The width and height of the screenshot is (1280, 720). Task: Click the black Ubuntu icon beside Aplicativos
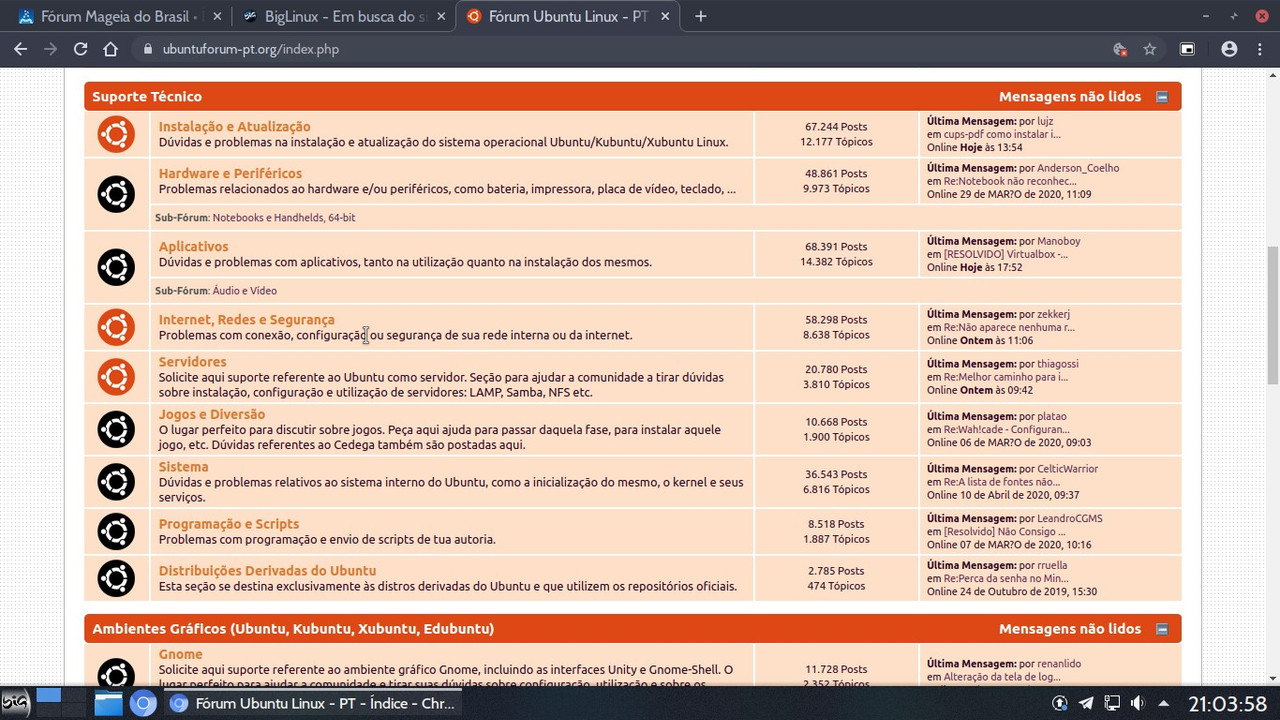[116, 267]
